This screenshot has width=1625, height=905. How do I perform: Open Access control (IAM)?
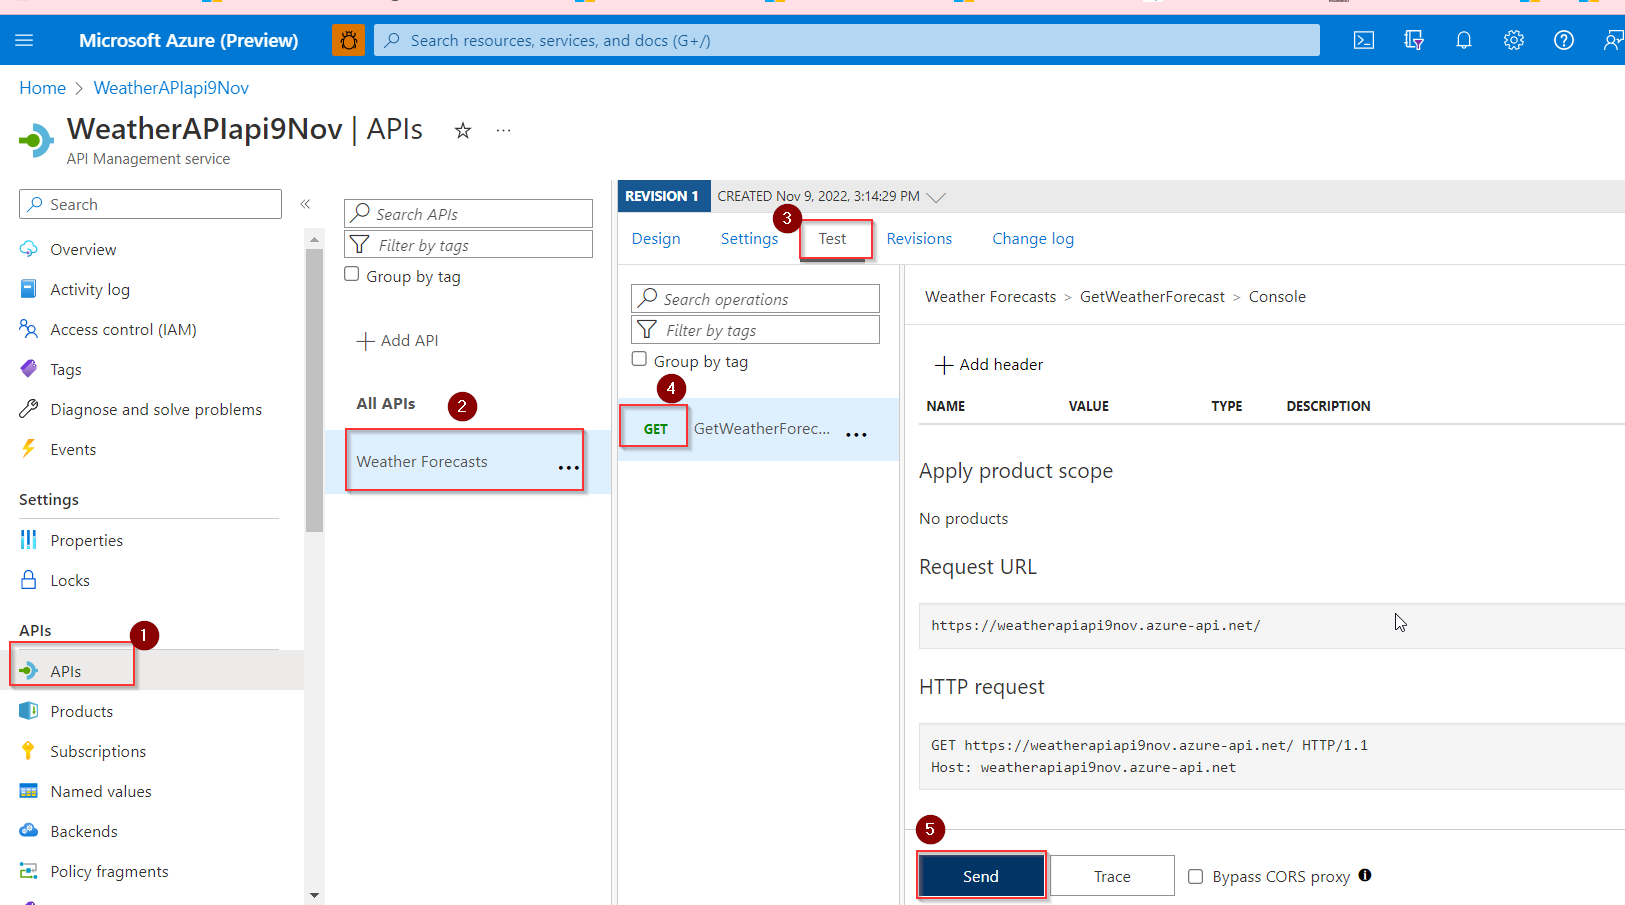pyautogui.click(x=123, y=330)
